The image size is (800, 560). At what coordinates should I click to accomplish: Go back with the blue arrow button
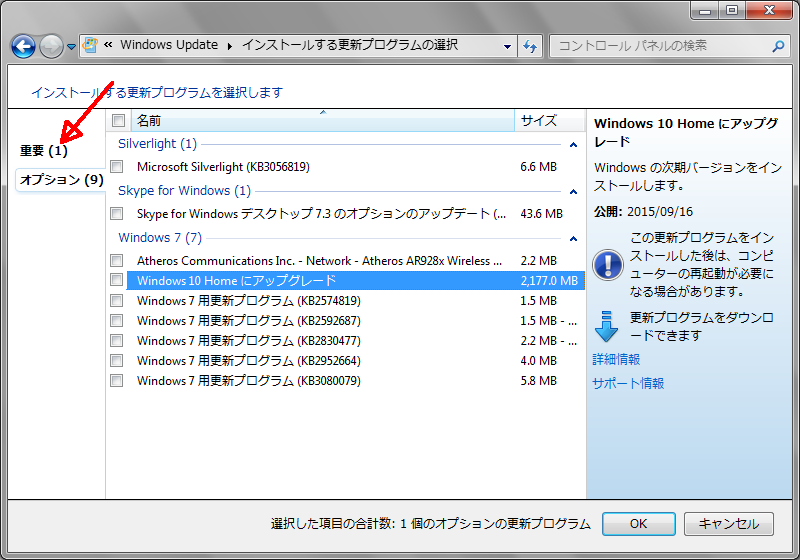pyautogui.click(x=23, y=46)
